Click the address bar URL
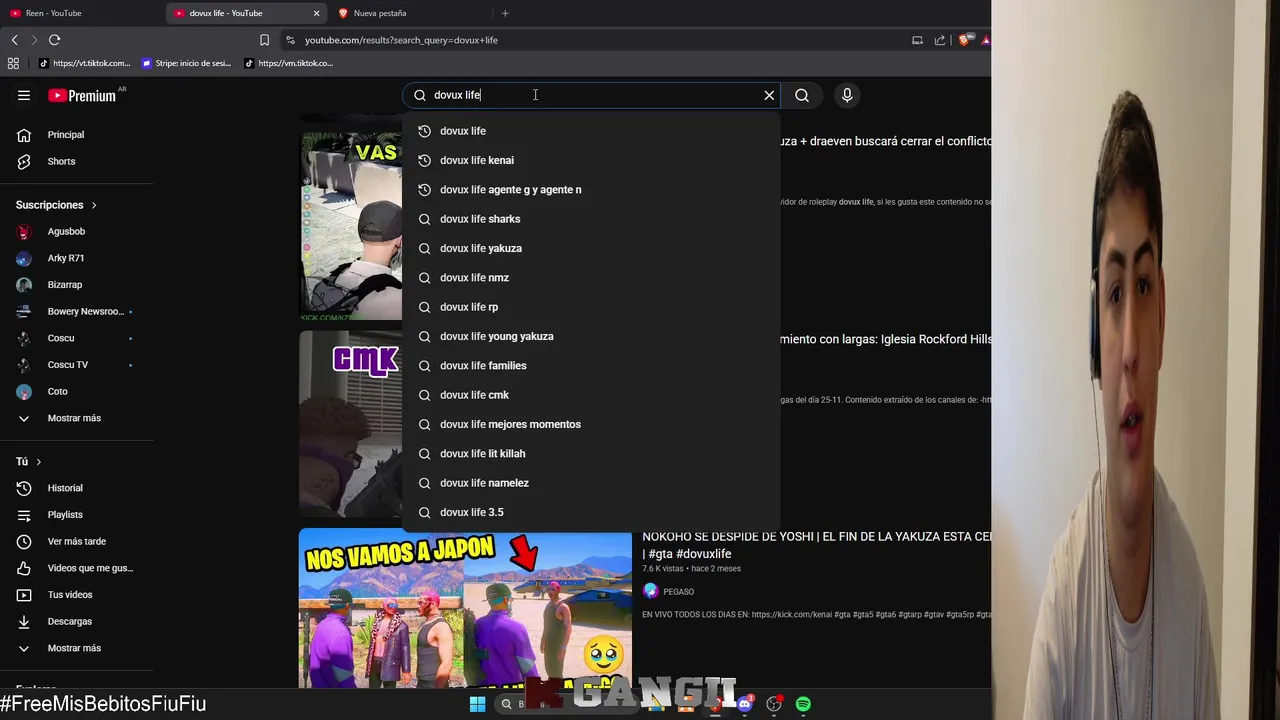 pos(401,40)
